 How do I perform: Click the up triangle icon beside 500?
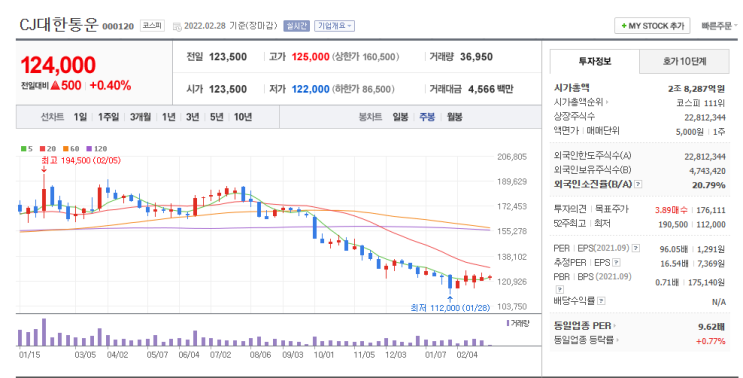click(55, 86)
